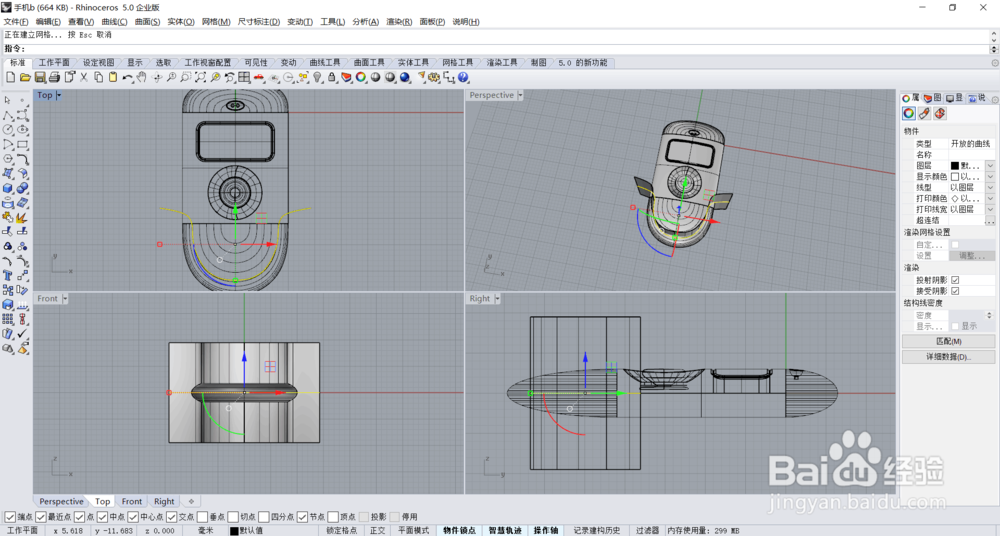Switch to the 实体工具 toolbar tab
Screen dimensions: 1000x536
(x=413, y=63)
